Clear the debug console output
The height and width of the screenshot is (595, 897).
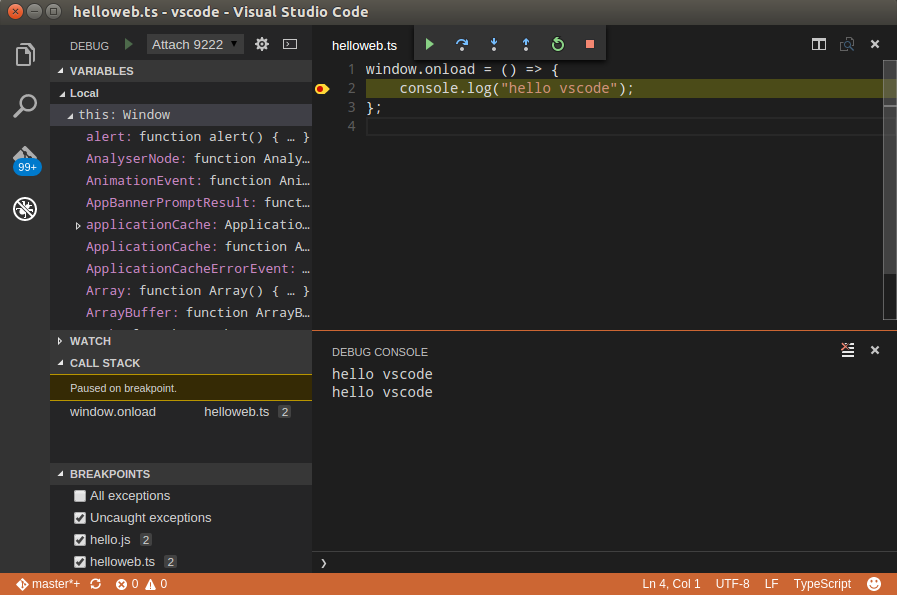pos(847,350)
